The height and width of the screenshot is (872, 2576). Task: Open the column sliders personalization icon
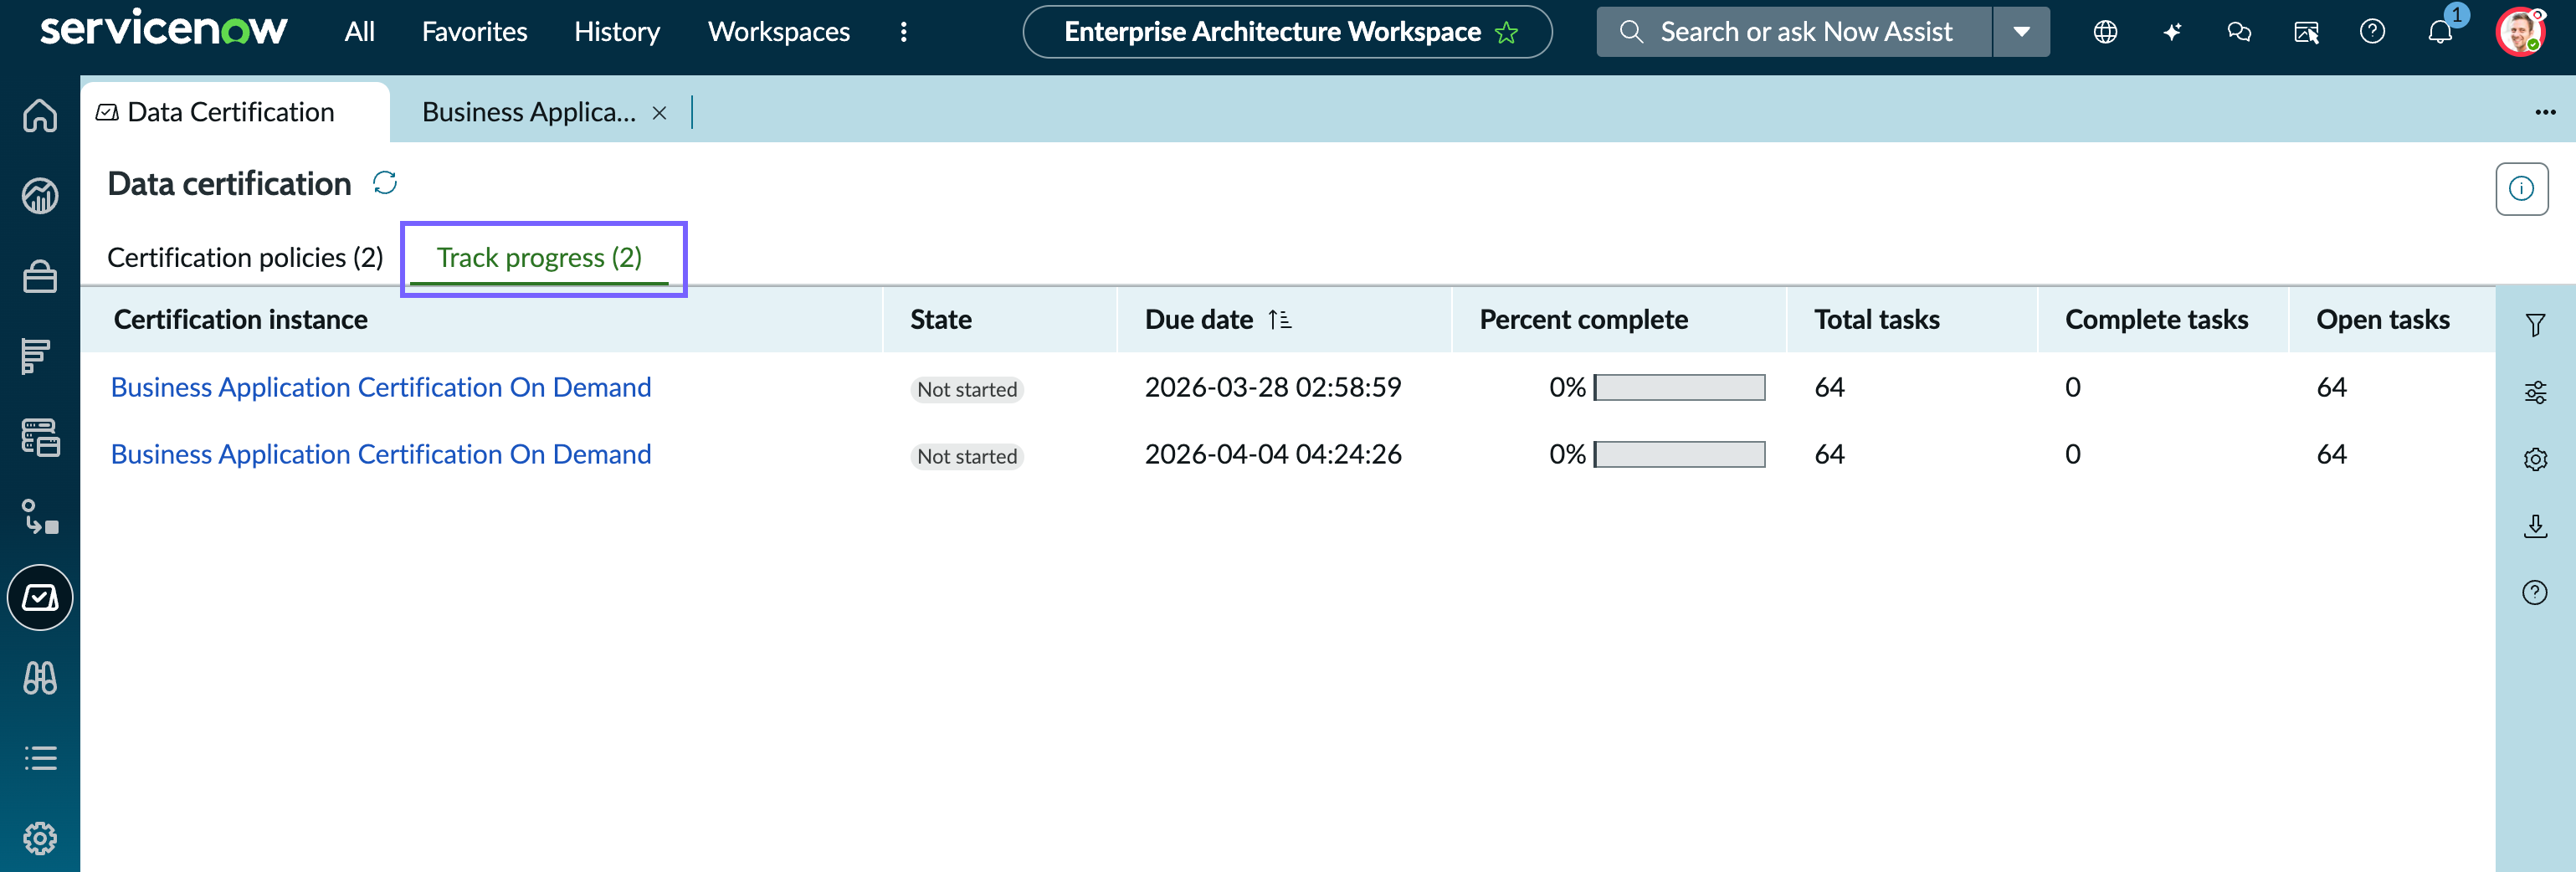2534,392
